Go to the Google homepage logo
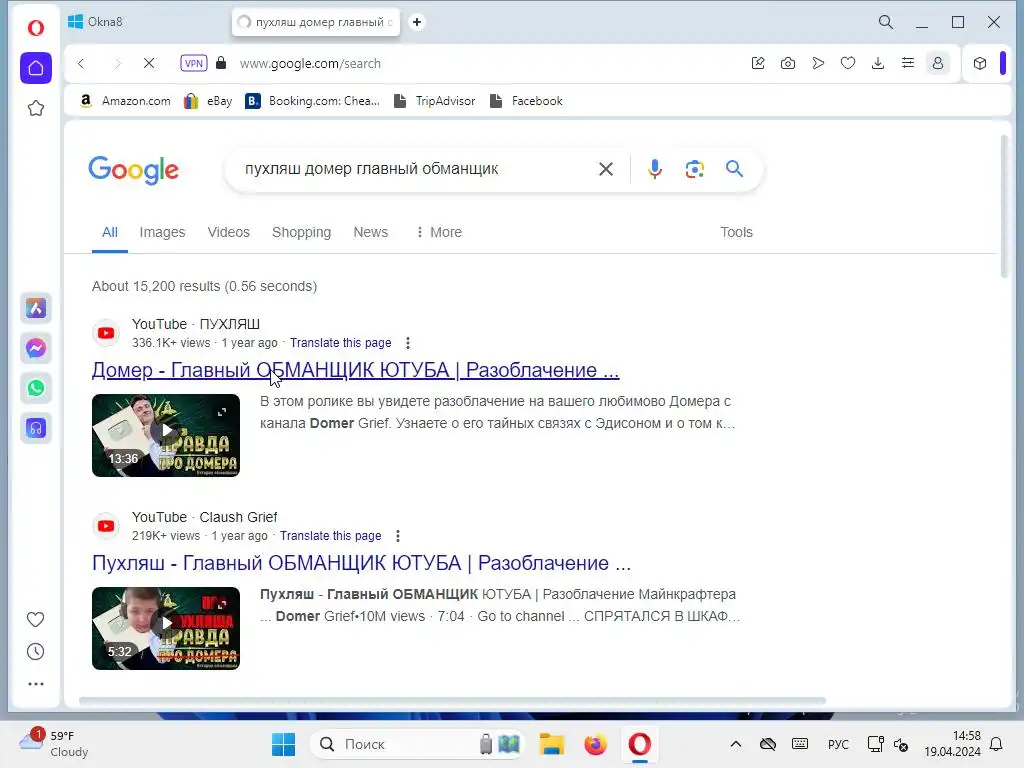 click(133, 170)
